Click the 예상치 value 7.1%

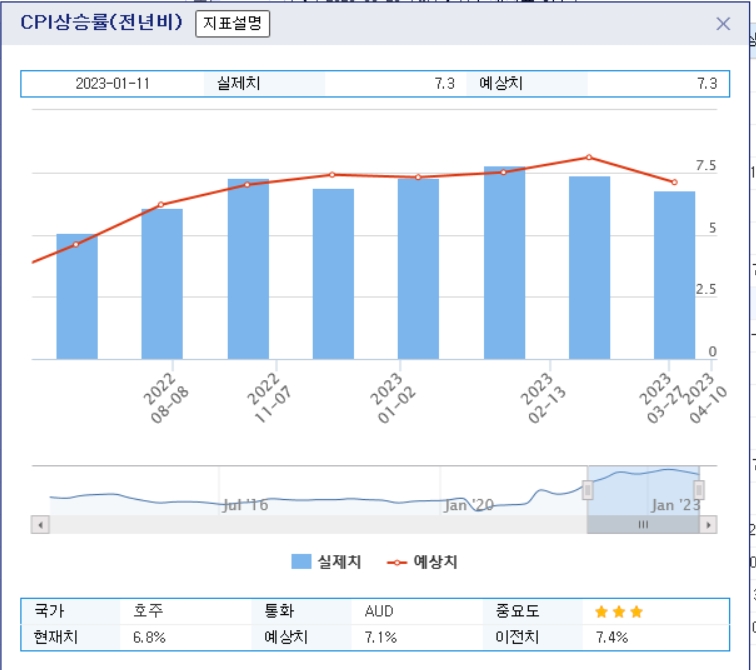380,637
